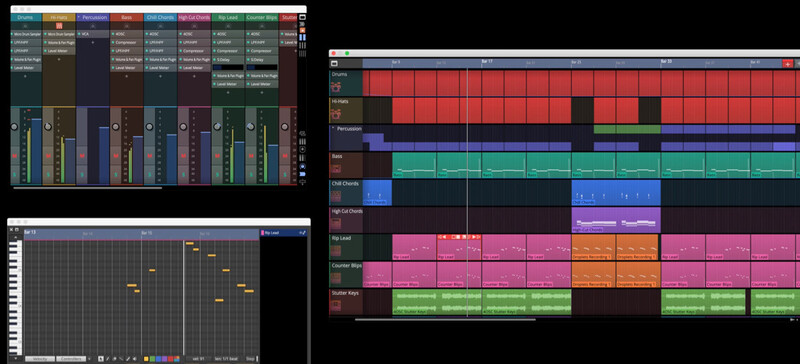This screenshot has width=800, height=364.
Task: Click the Drums track drum-kit icon in arrangement
Action: point(336,87)
